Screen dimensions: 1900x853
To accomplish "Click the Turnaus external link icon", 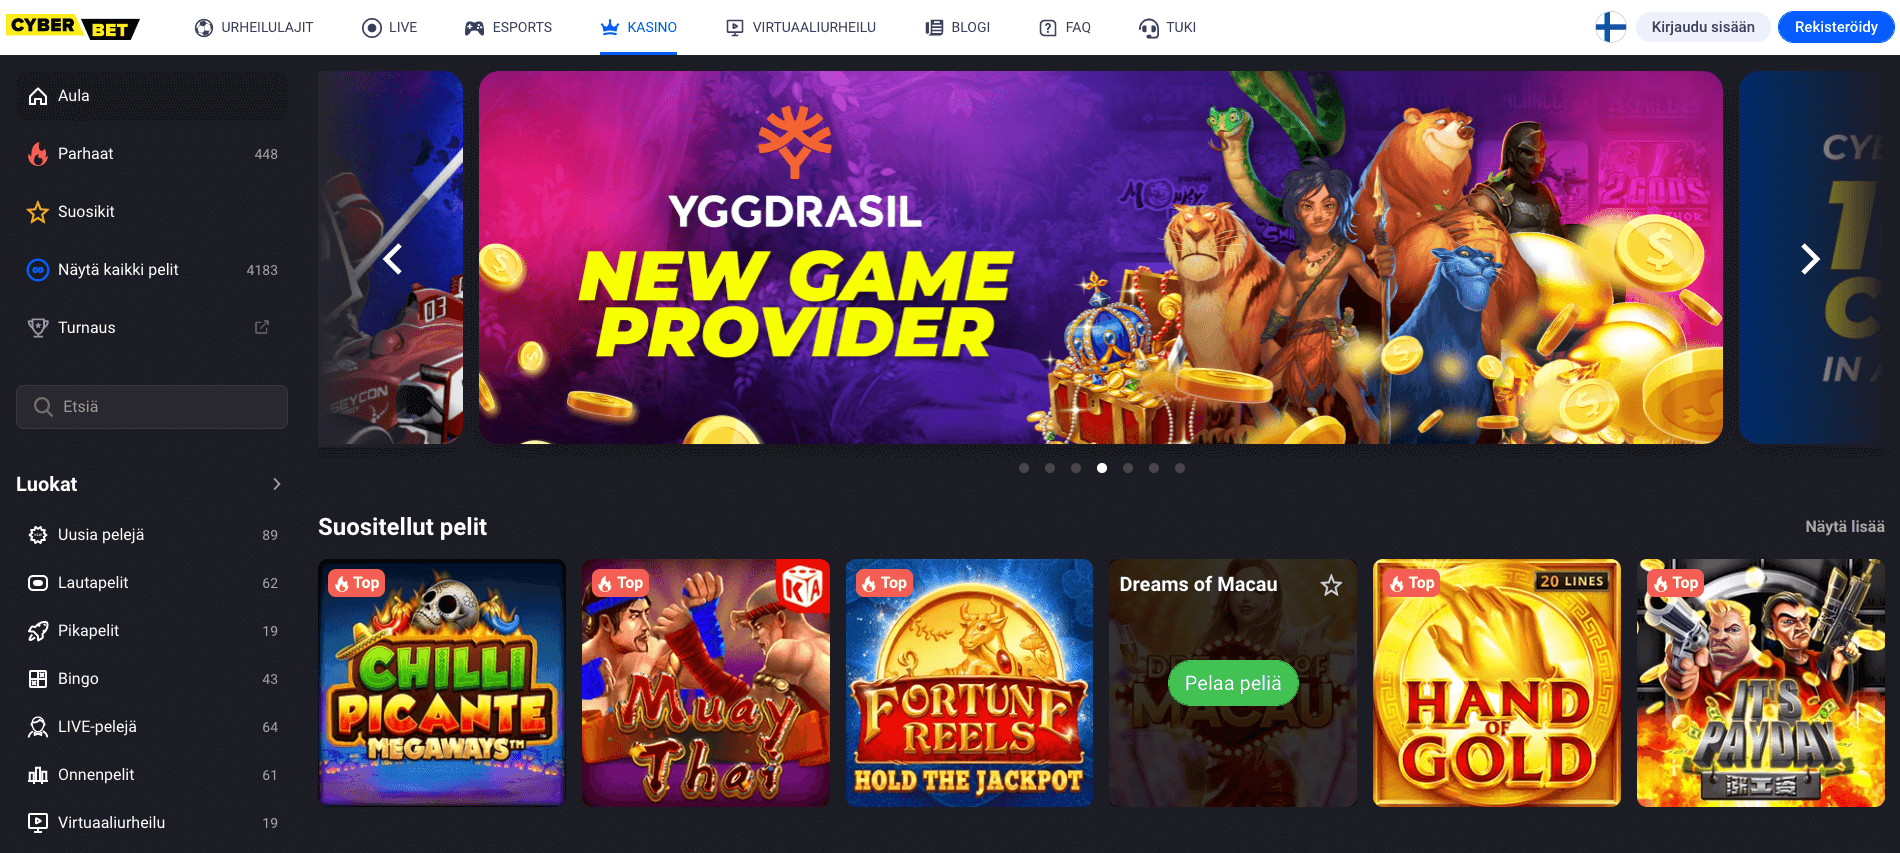I will pyautogui.click(x=262, y=327).
